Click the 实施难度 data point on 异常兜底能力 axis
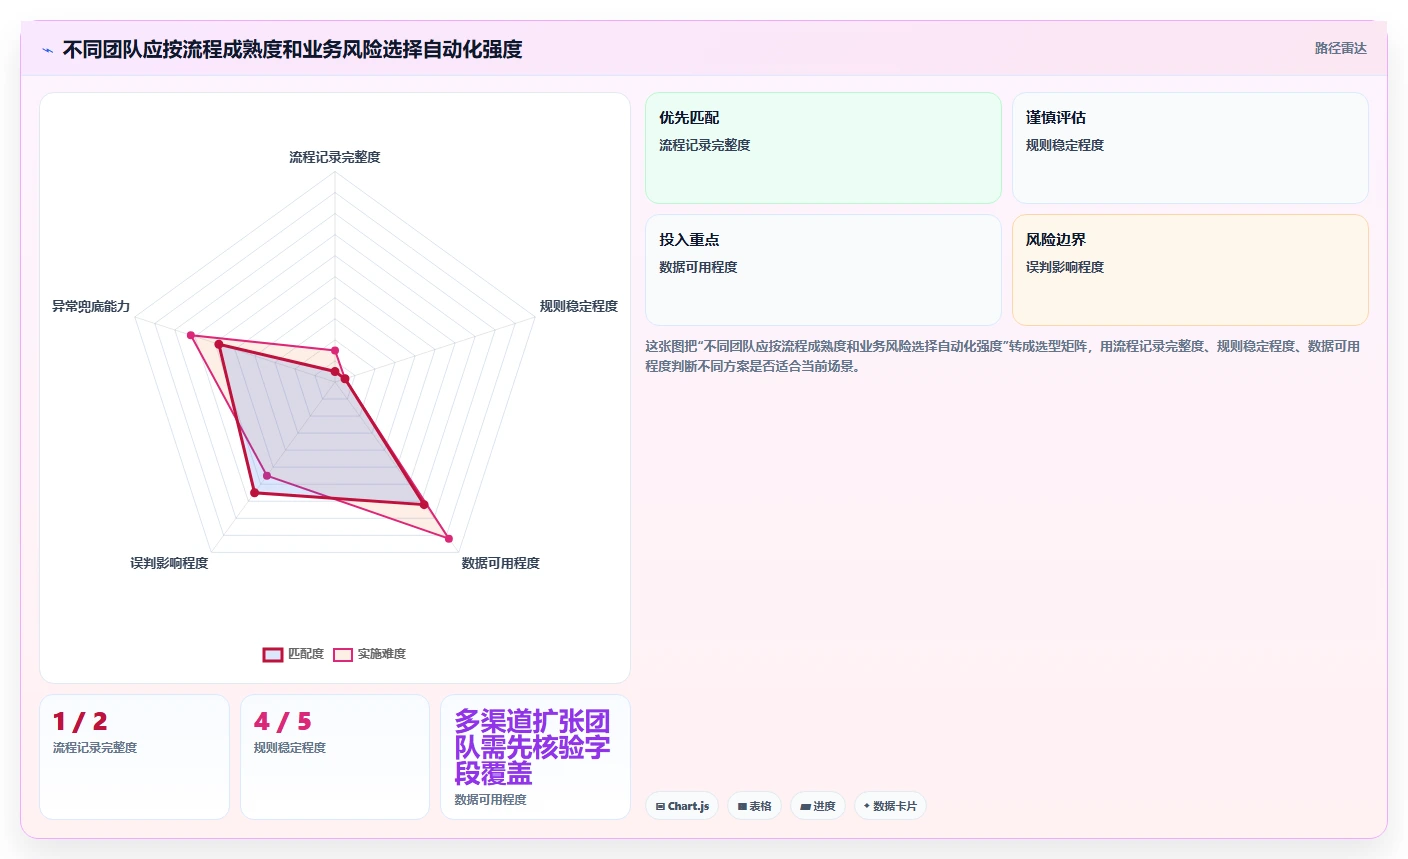The image size is (1408, 859). click(191, 336)
